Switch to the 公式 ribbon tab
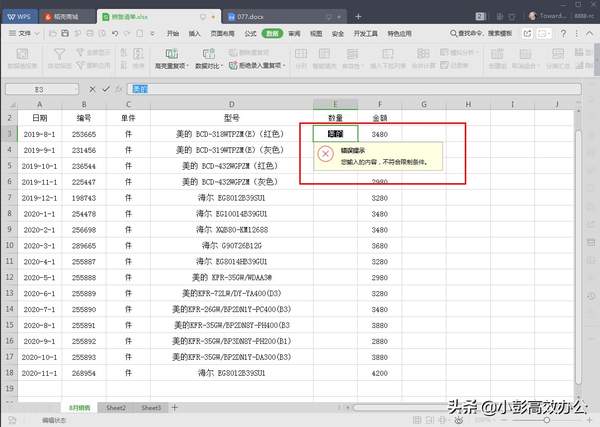 pyautogui.click(x=251, y=34)
